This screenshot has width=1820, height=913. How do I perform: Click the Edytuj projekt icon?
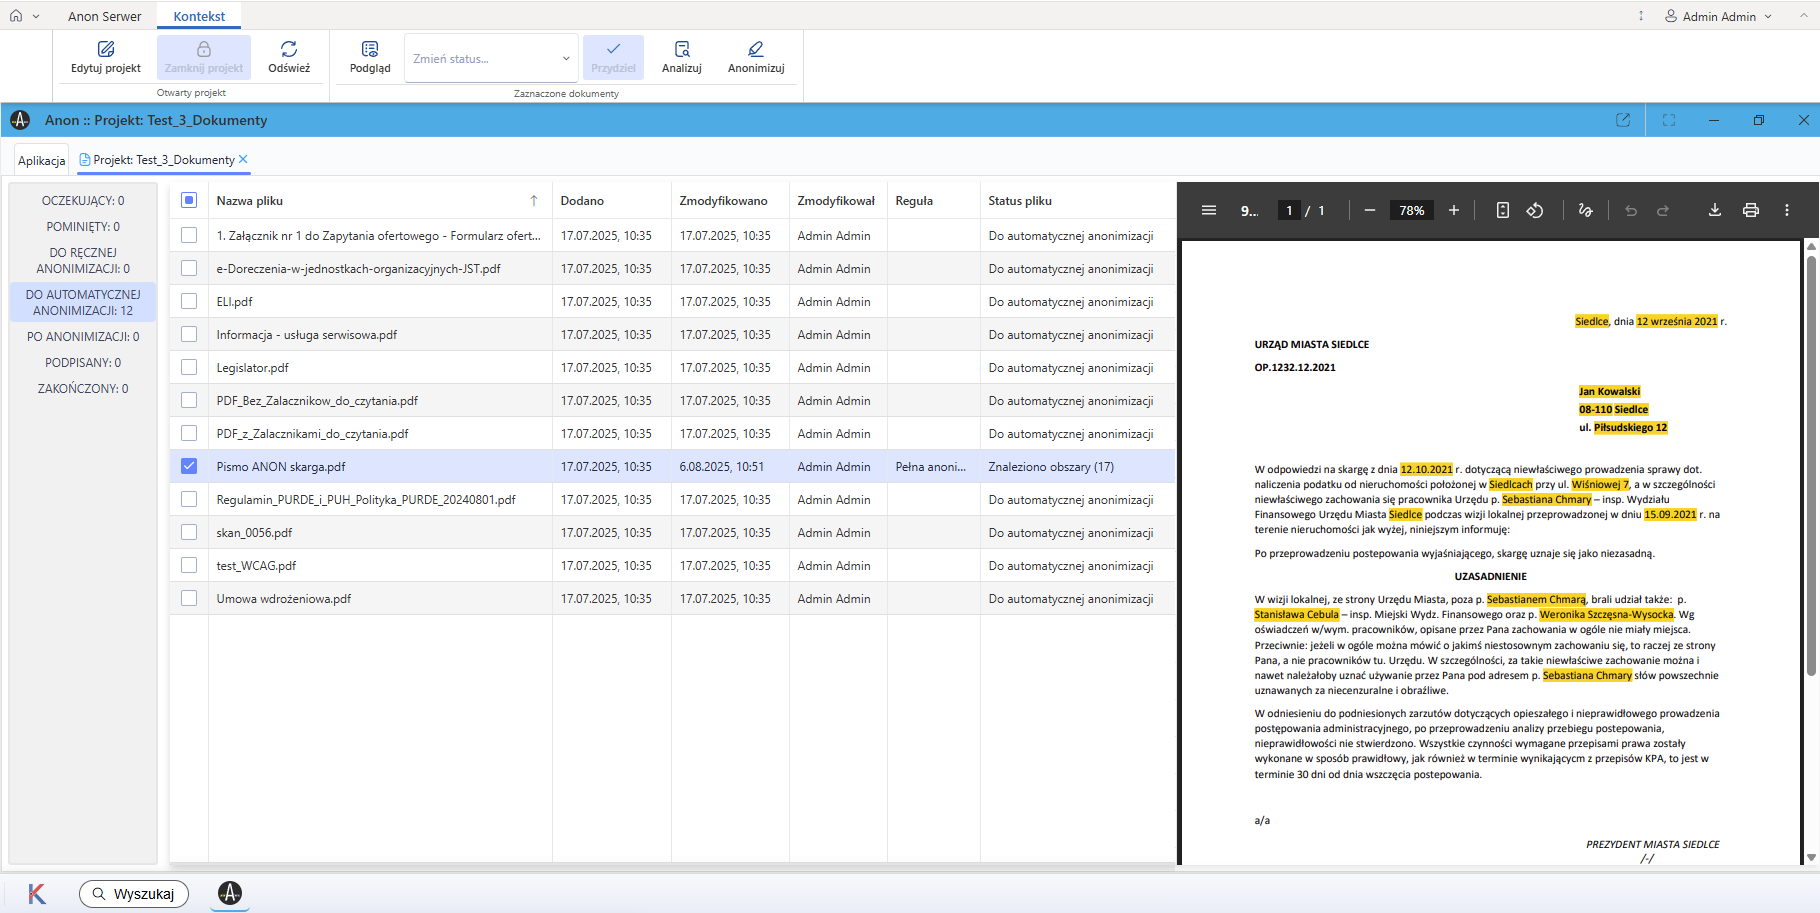[x=106, y=49]
